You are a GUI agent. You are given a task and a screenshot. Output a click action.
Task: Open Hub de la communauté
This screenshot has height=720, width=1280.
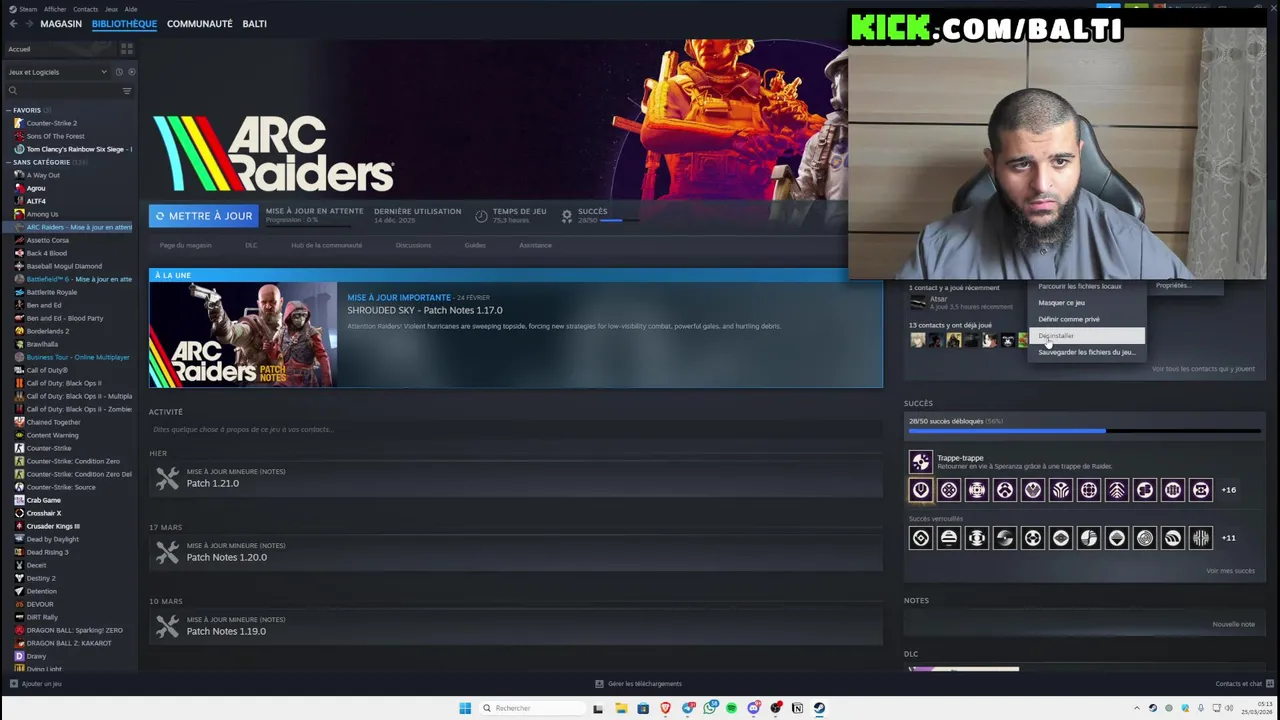click(326, 245)
